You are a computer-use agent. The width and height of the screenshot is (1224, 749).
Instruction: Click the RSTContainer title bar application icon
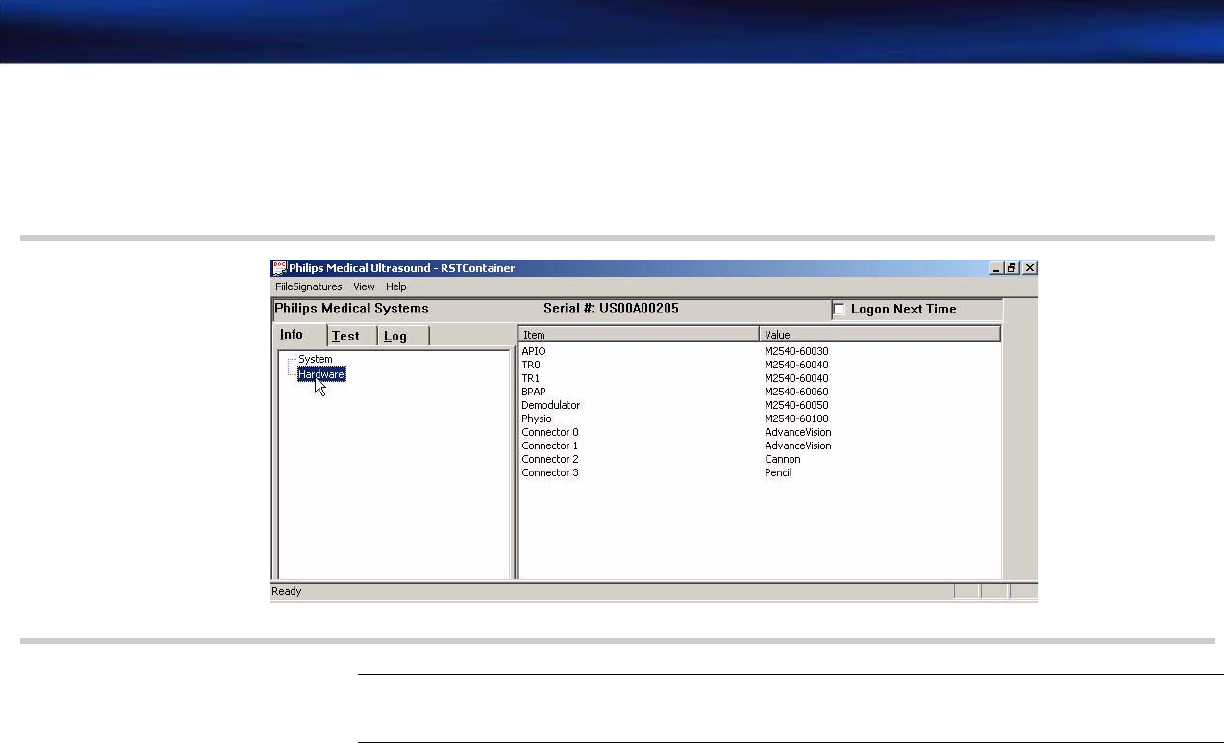tap(279, 268)
